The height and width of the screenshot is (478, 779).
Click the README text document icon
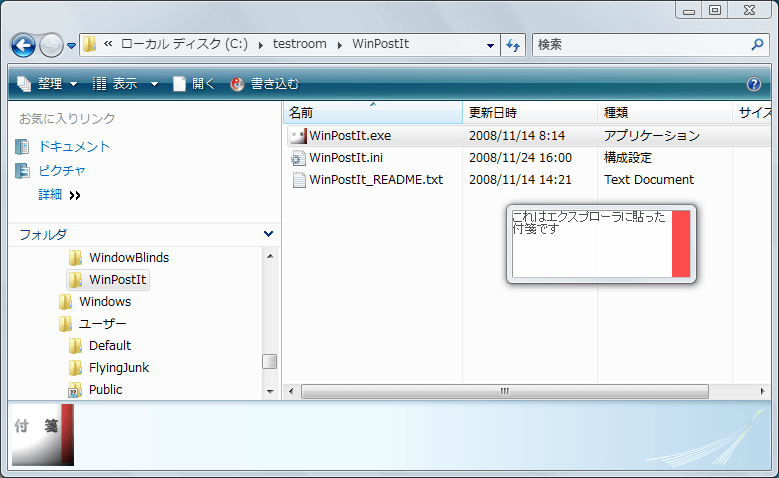299,179
